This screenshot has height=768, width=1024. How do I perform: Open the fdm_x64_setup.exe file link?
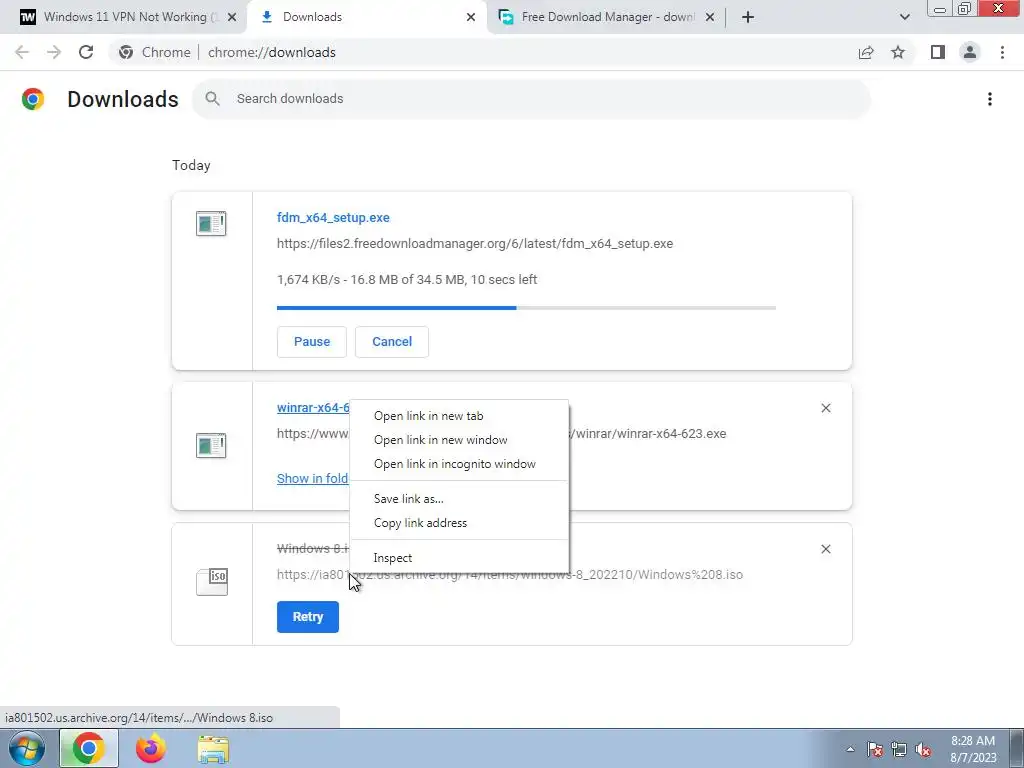pos(333,217)
